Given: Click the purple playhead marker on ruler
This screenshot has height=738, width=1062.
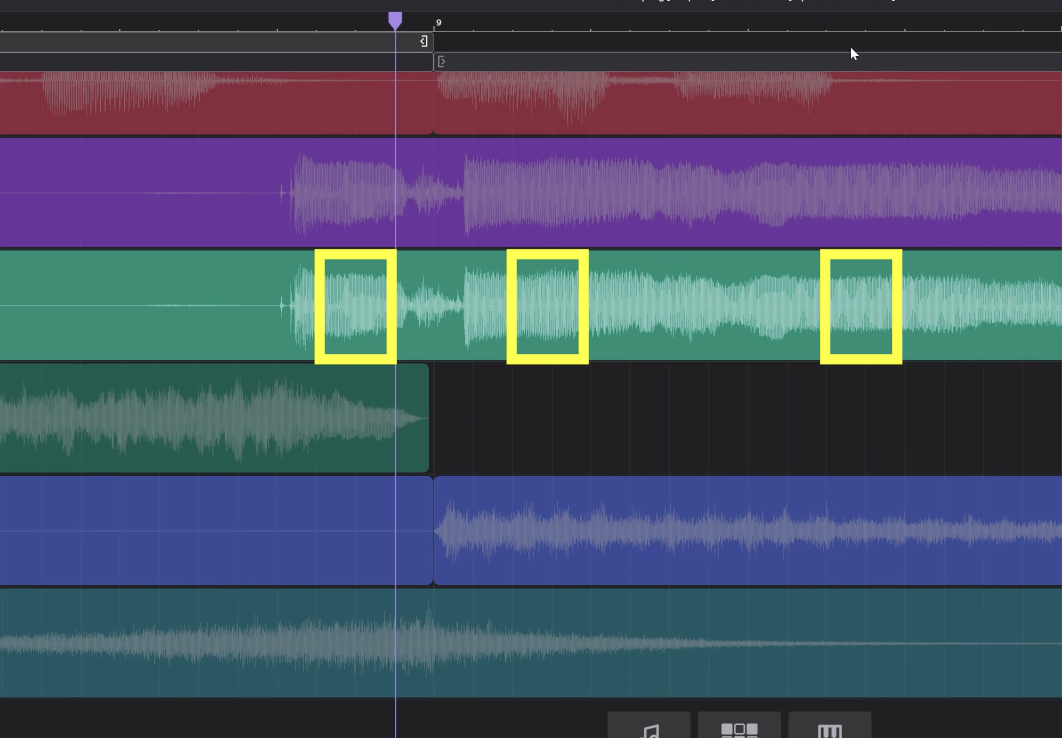Looking at the screenshot, I should pyautogui.click(x=395, y=20).
